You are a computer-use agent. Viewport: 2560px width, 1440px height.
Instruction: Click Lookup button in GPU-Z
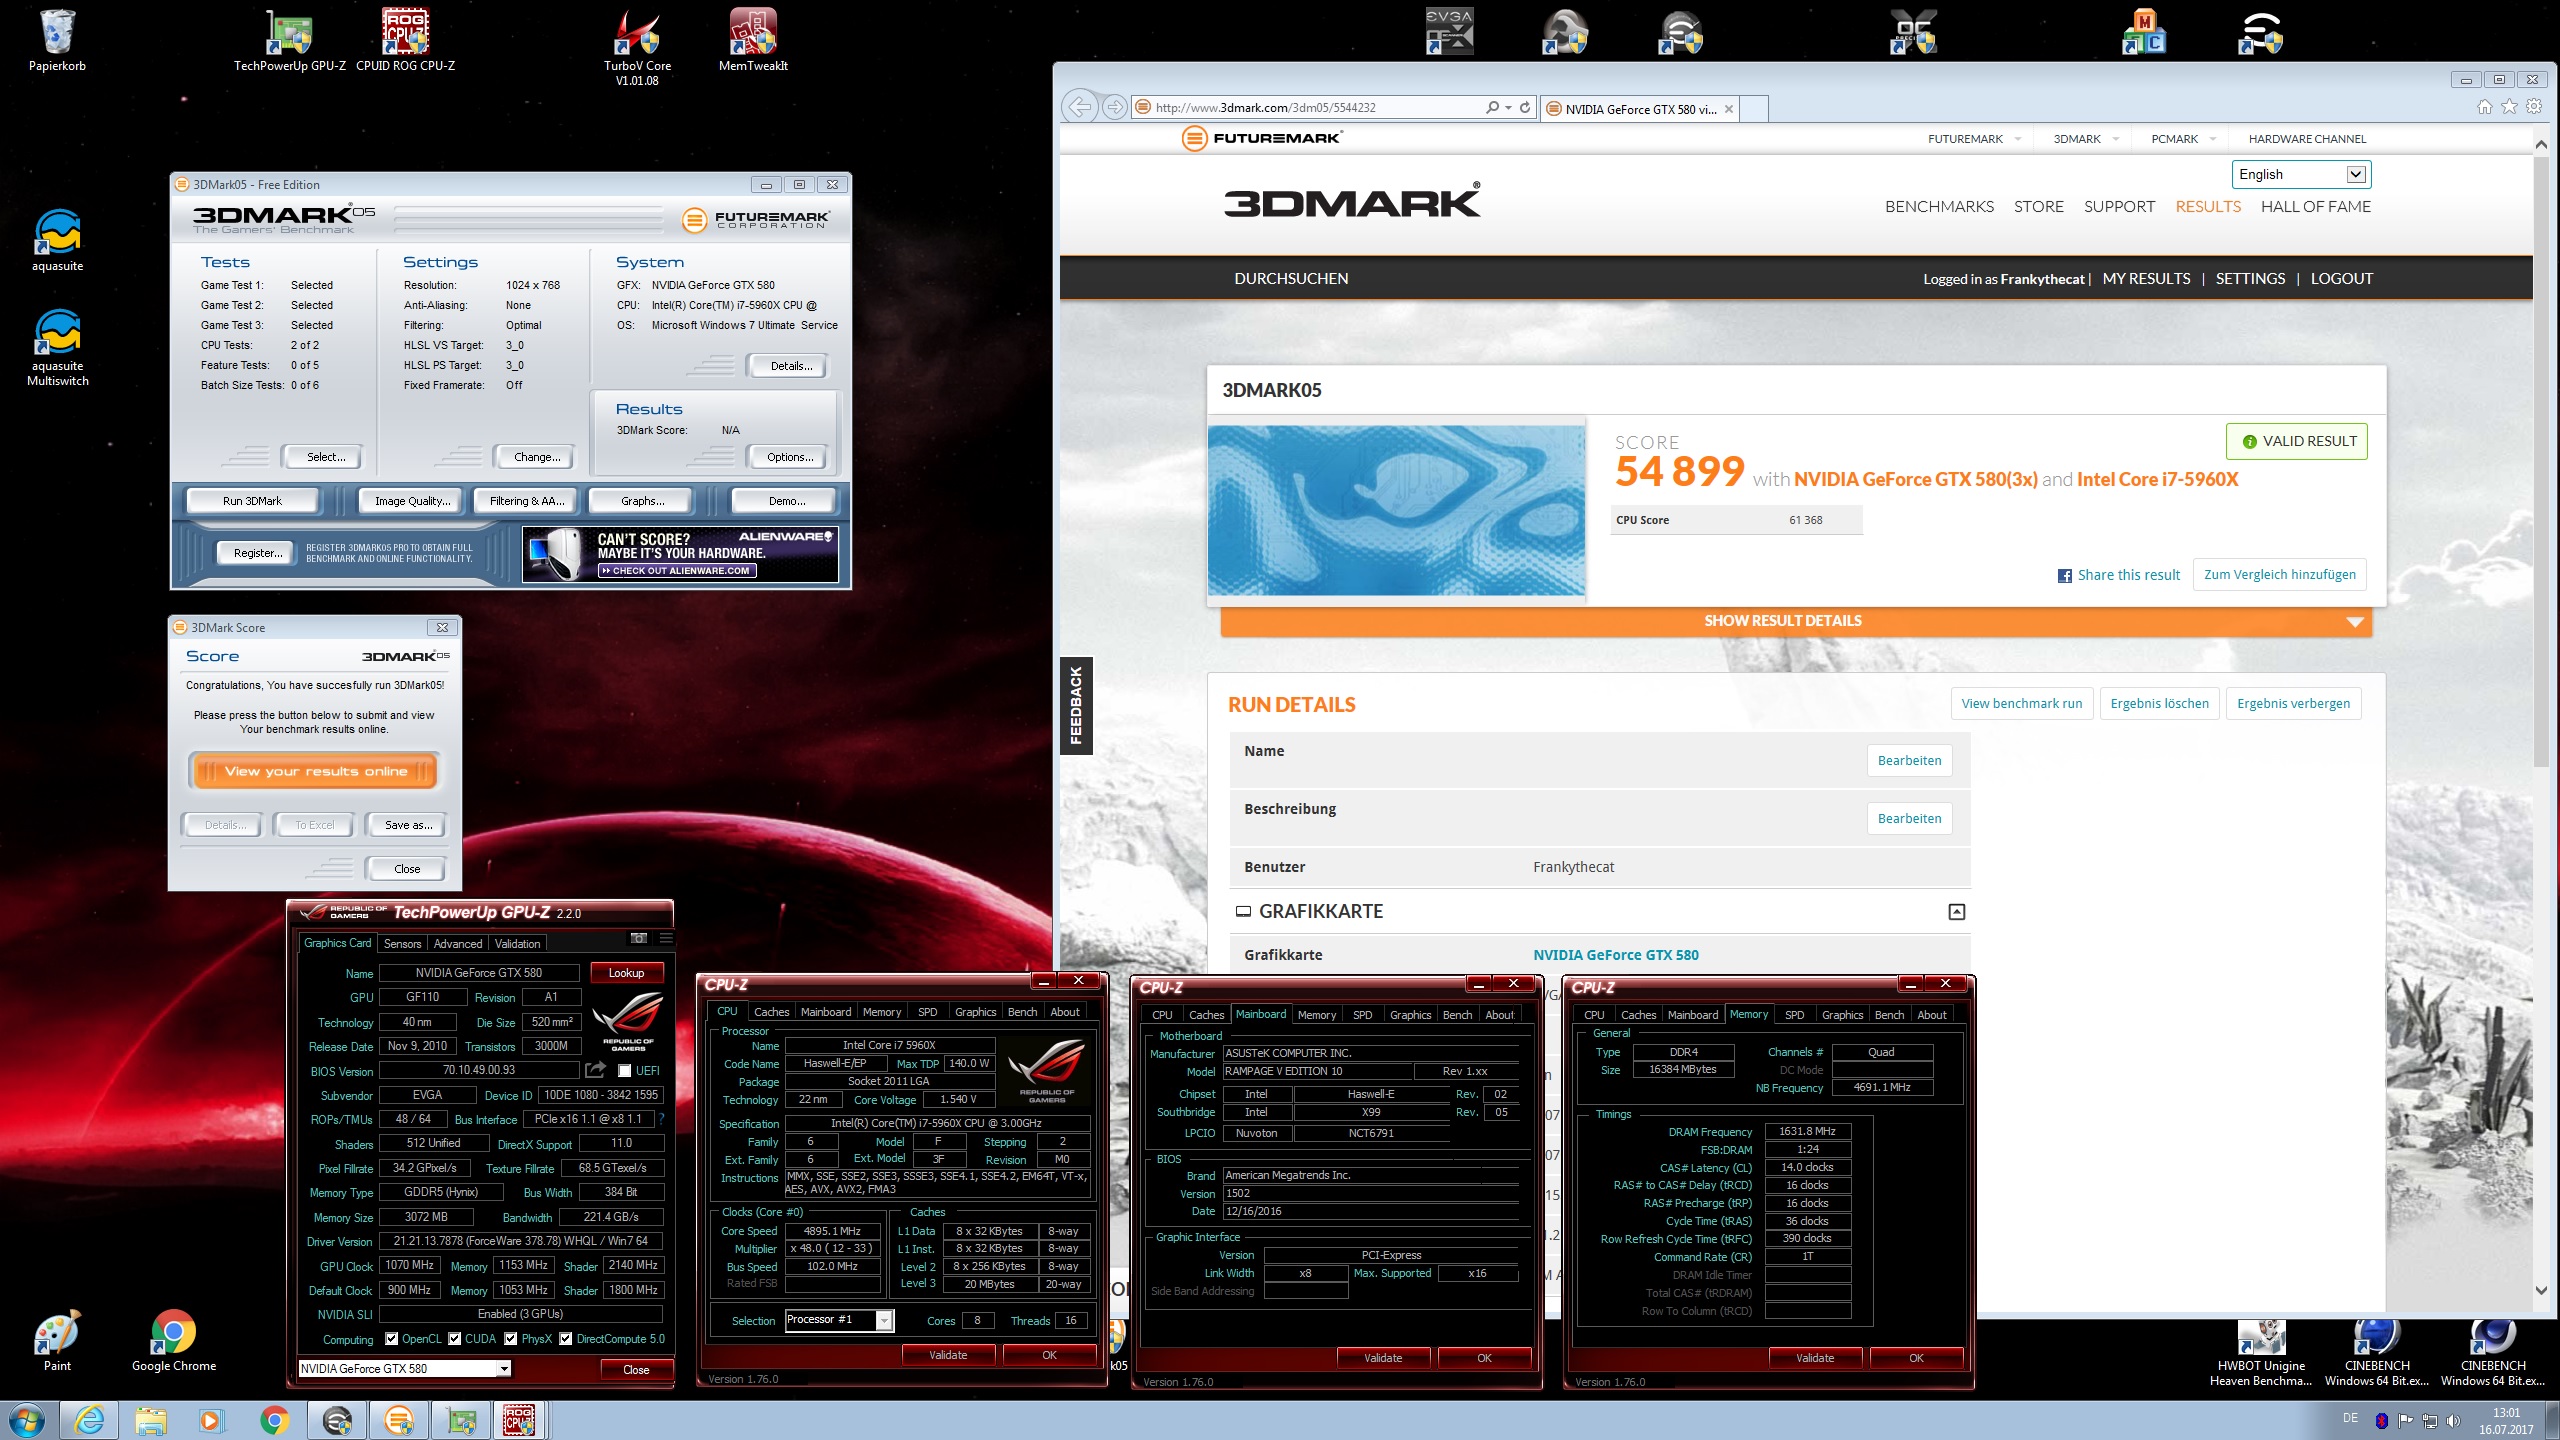coord(626,972)
